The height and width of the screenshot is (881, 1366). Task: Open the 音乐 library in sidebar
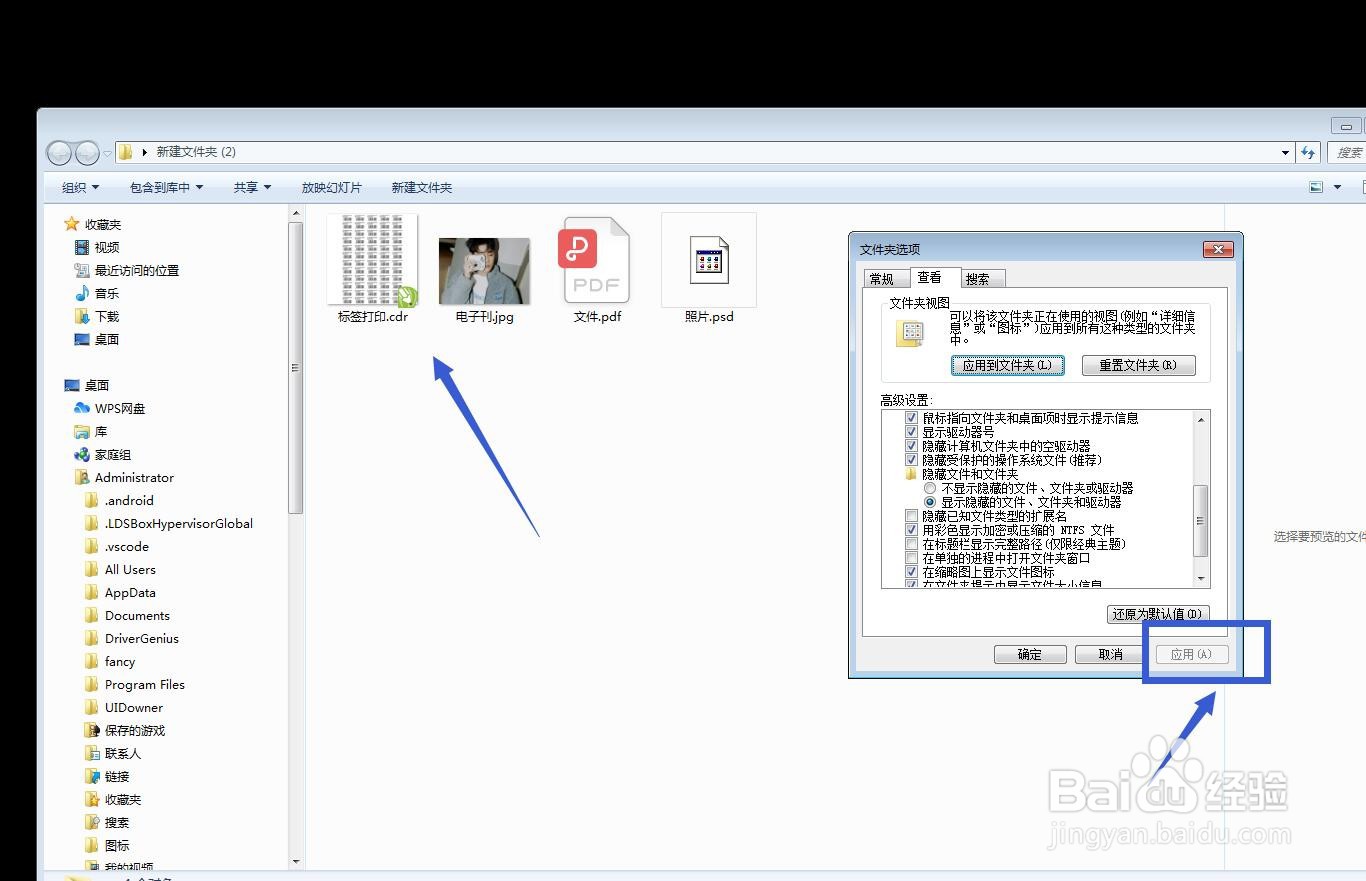(104, 293)
